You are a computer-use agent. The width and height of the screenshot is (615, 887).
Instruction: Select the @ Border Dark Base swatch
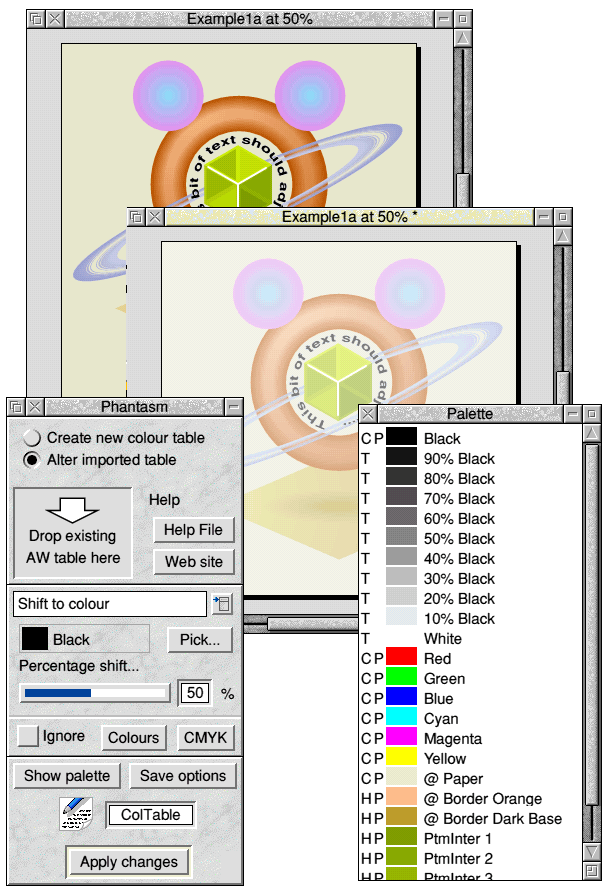402,817
